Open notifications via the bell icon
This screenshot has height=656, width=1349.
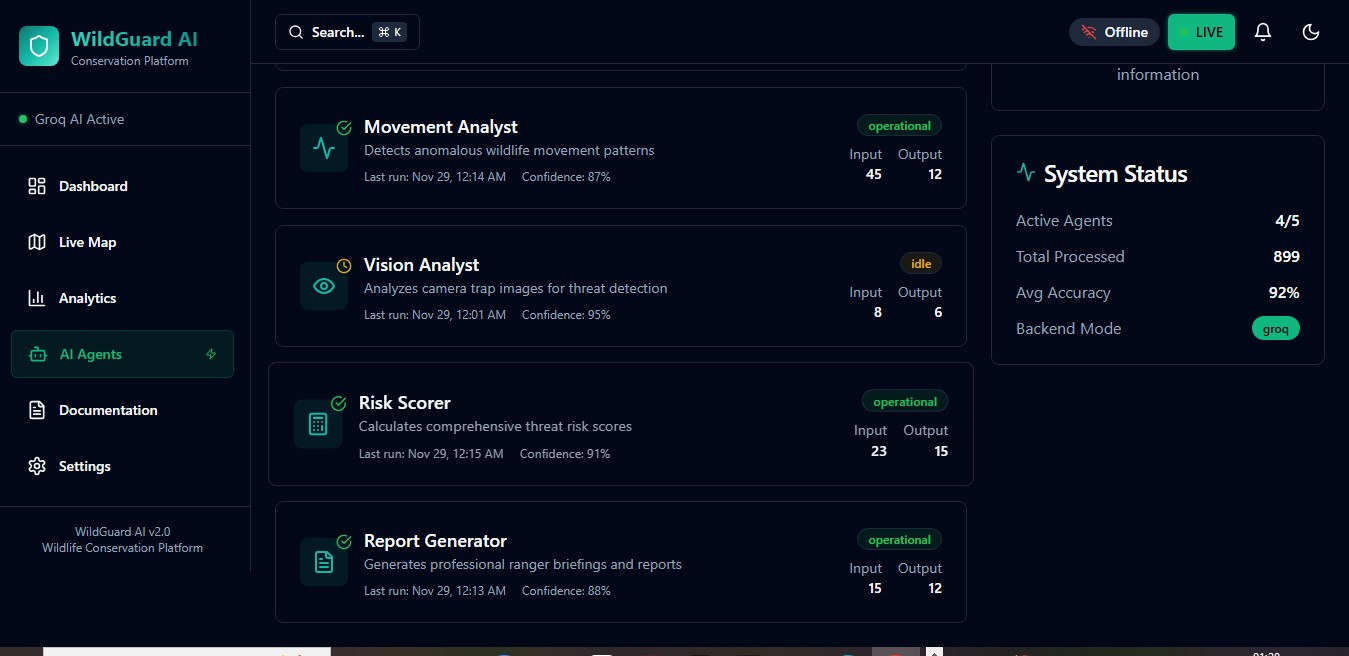(1262, 32)
